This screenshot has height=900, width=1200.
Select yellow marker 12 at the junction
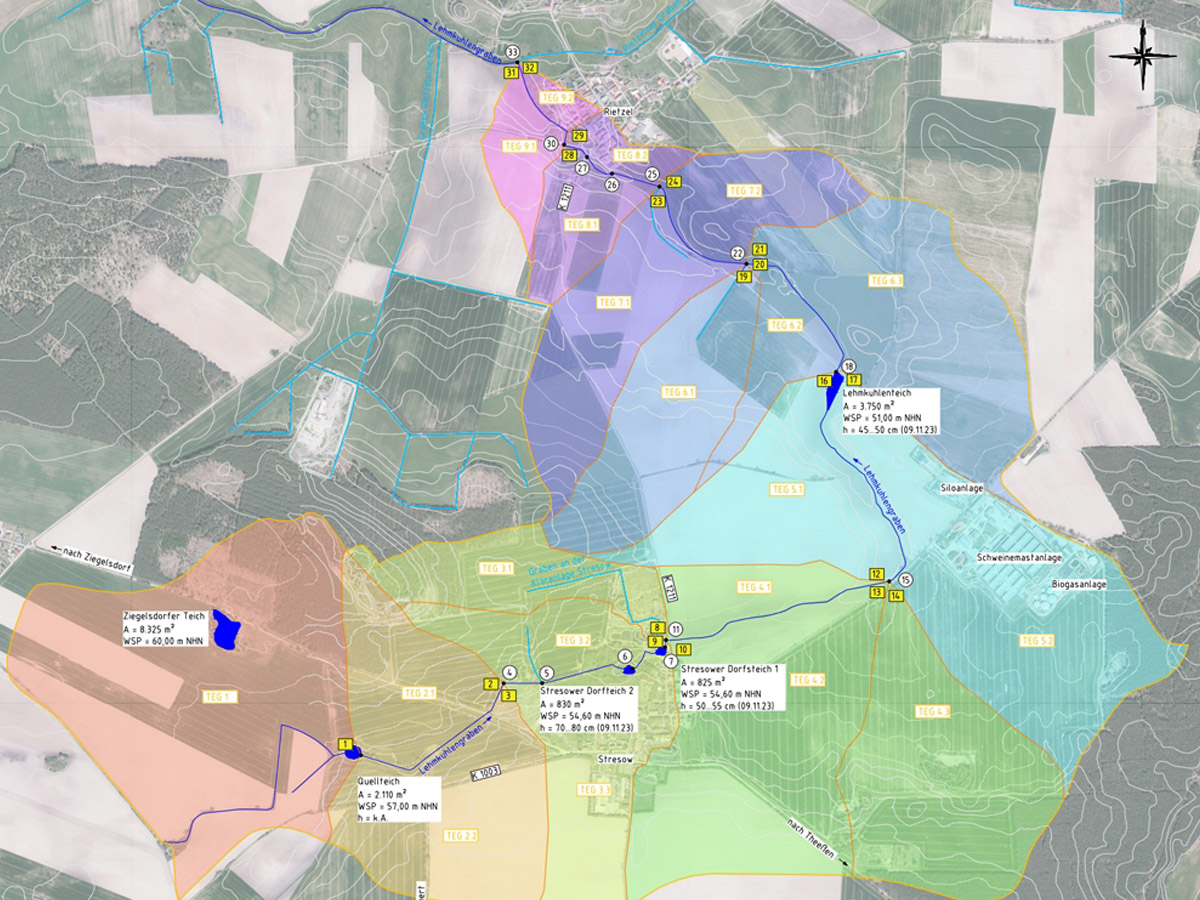point(876,574)
